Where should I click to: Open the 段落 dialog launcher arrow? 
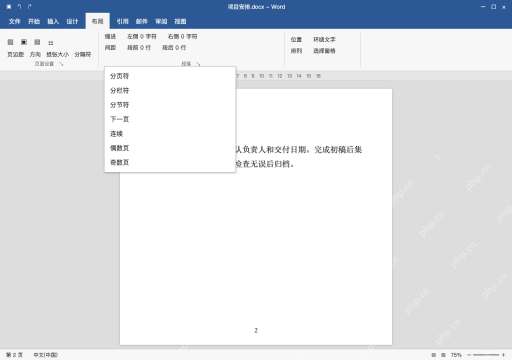tap(198, 64)
